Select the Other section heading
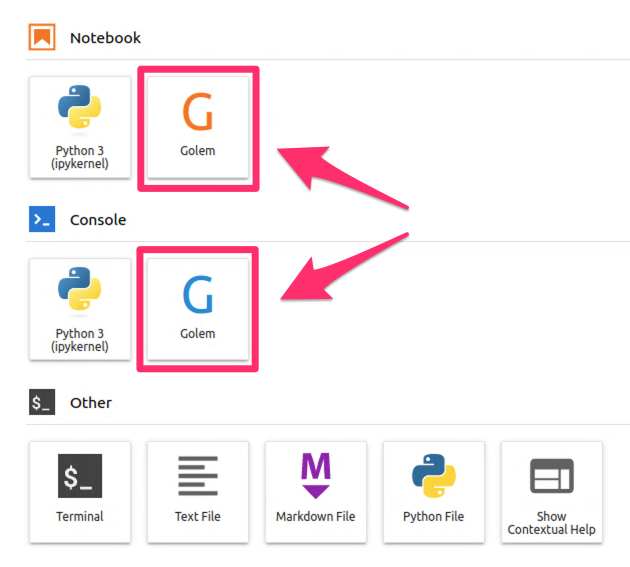 [91, 403]
